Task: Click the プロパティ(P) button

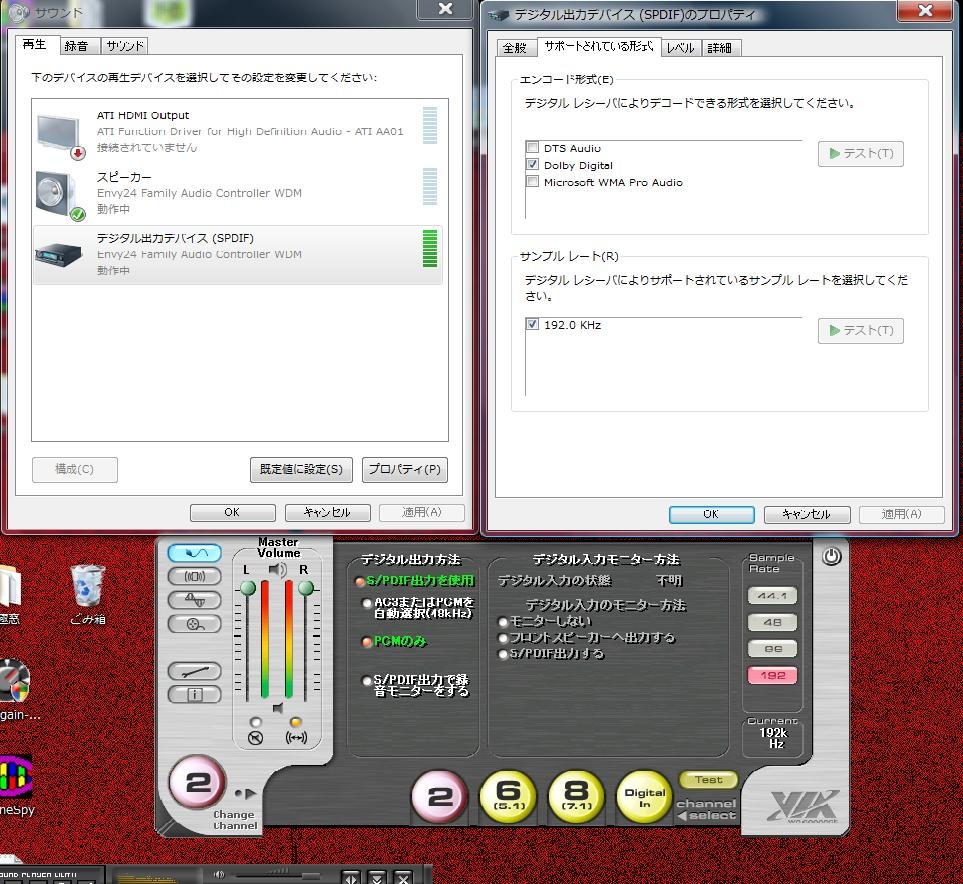Action: pos(405,469)
